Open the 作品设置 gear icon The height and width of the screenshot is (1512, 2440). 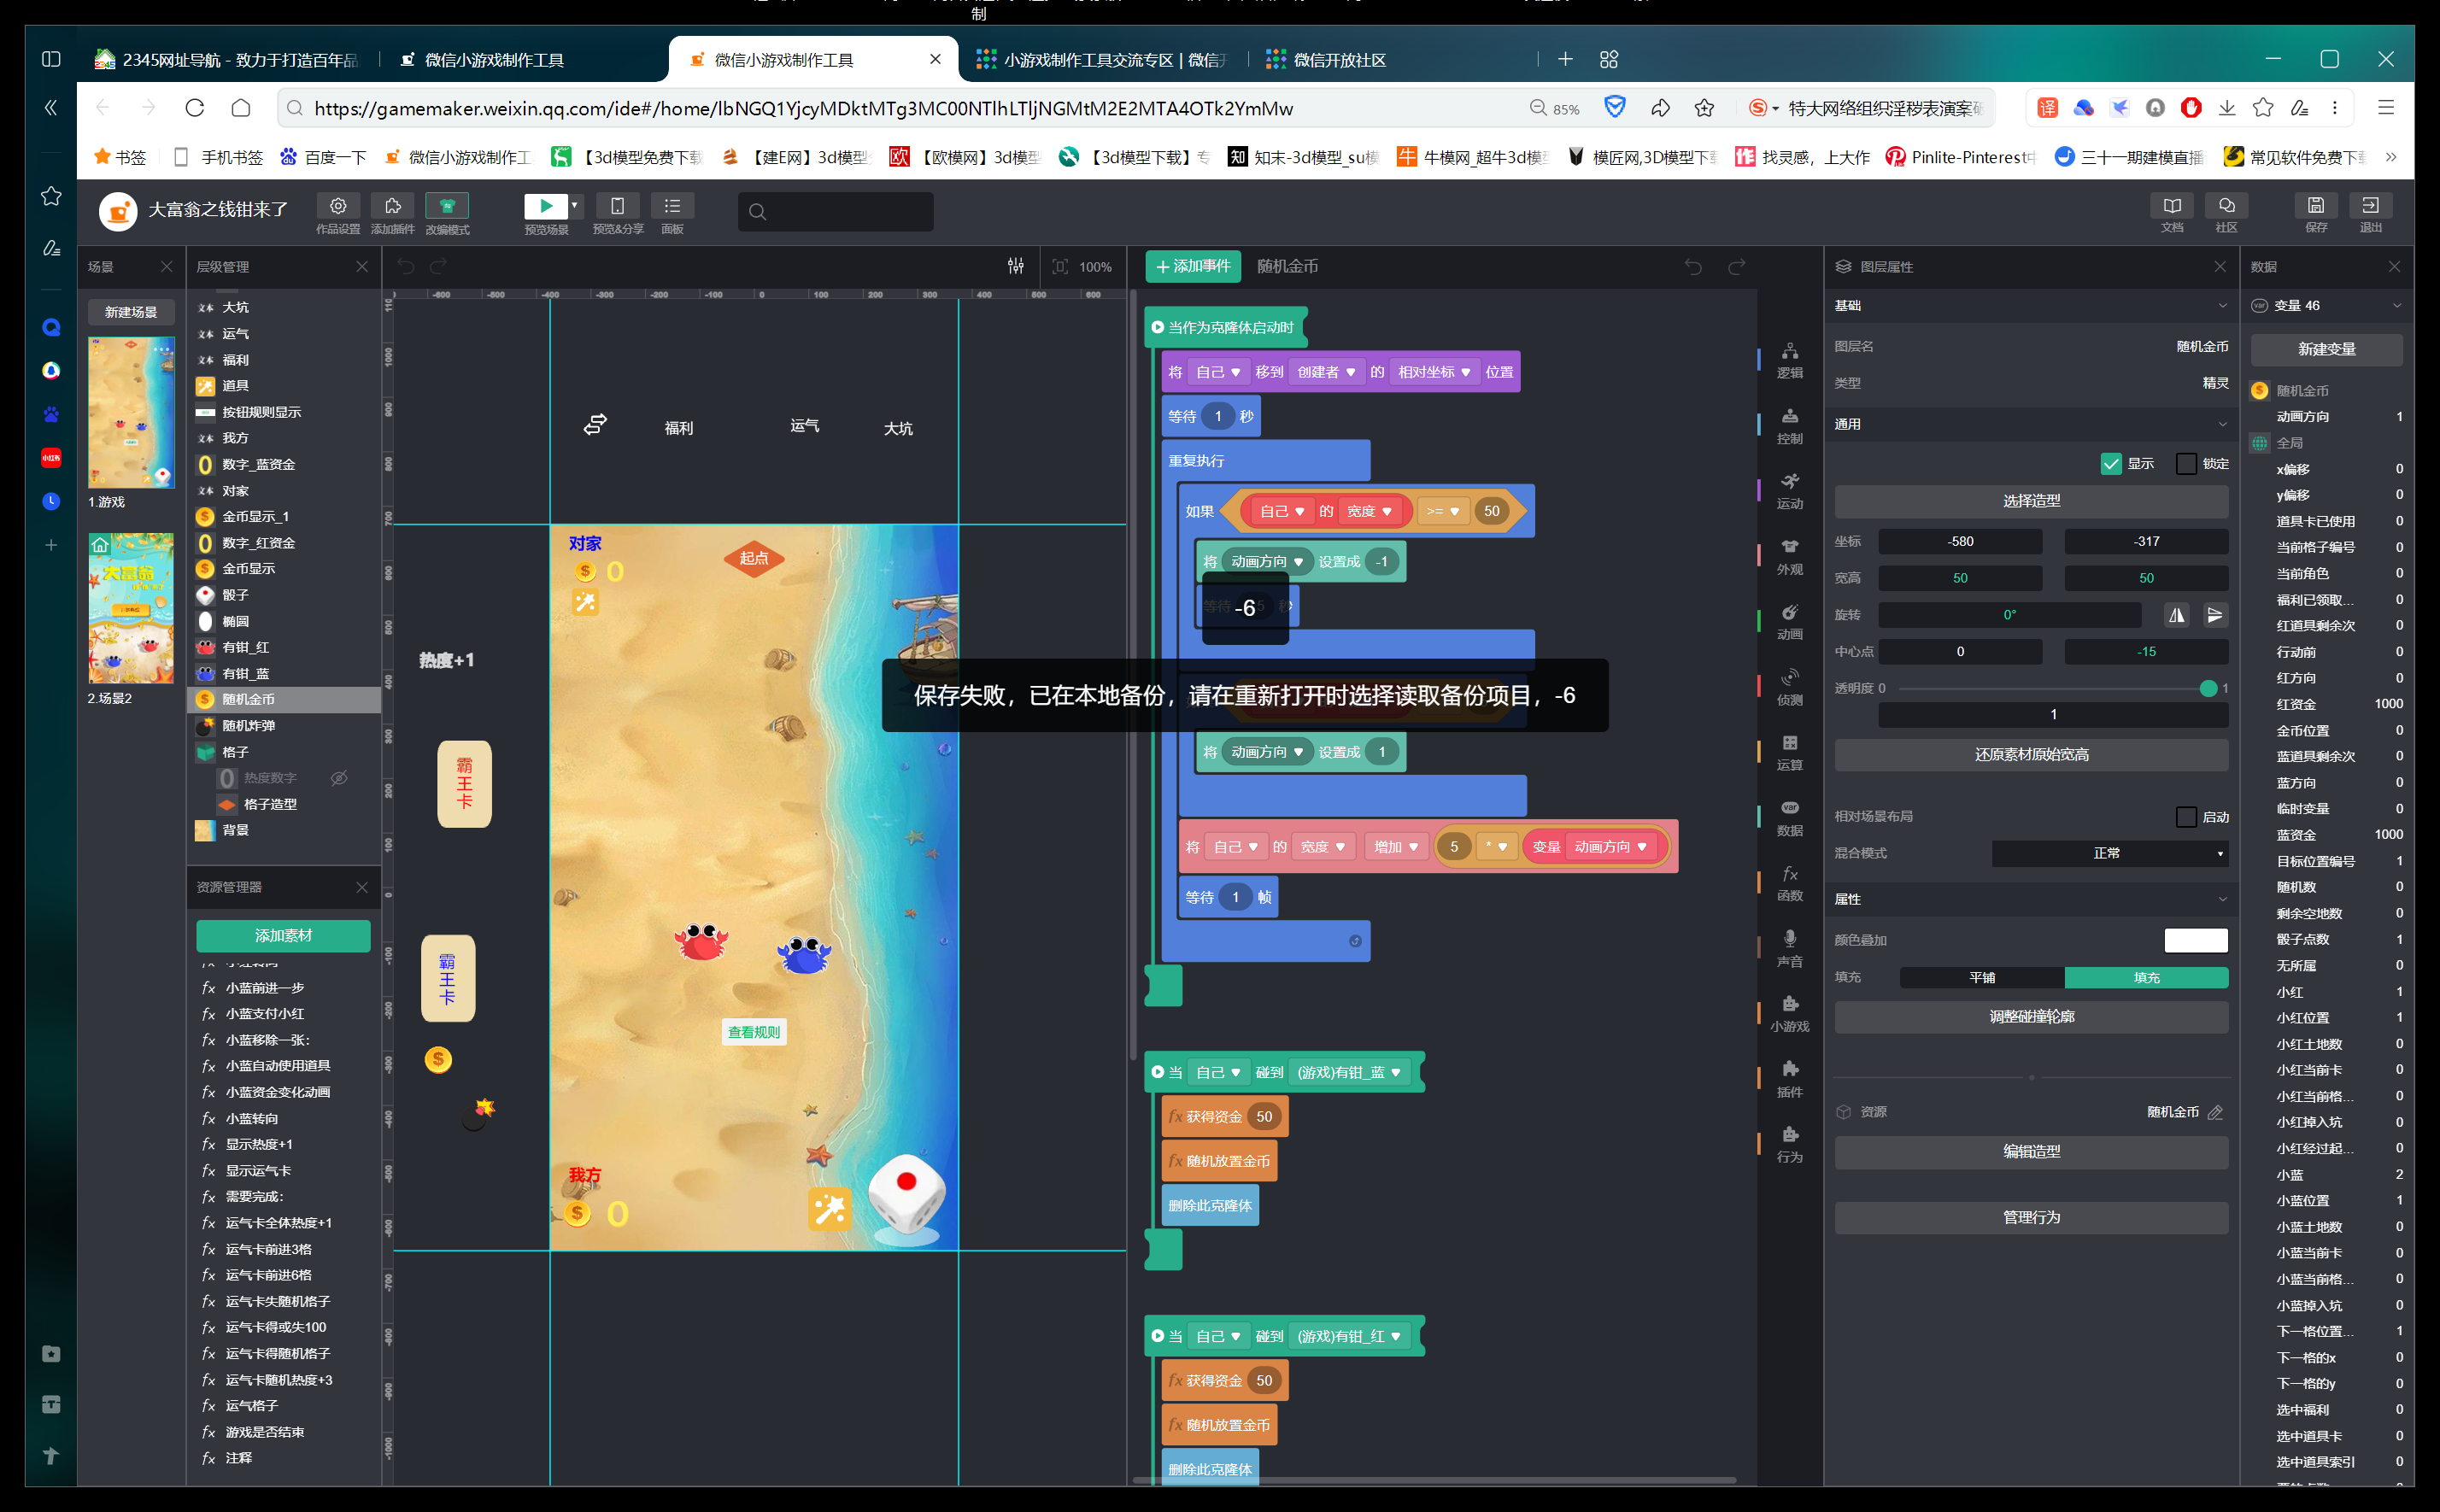tap(338, 206)
